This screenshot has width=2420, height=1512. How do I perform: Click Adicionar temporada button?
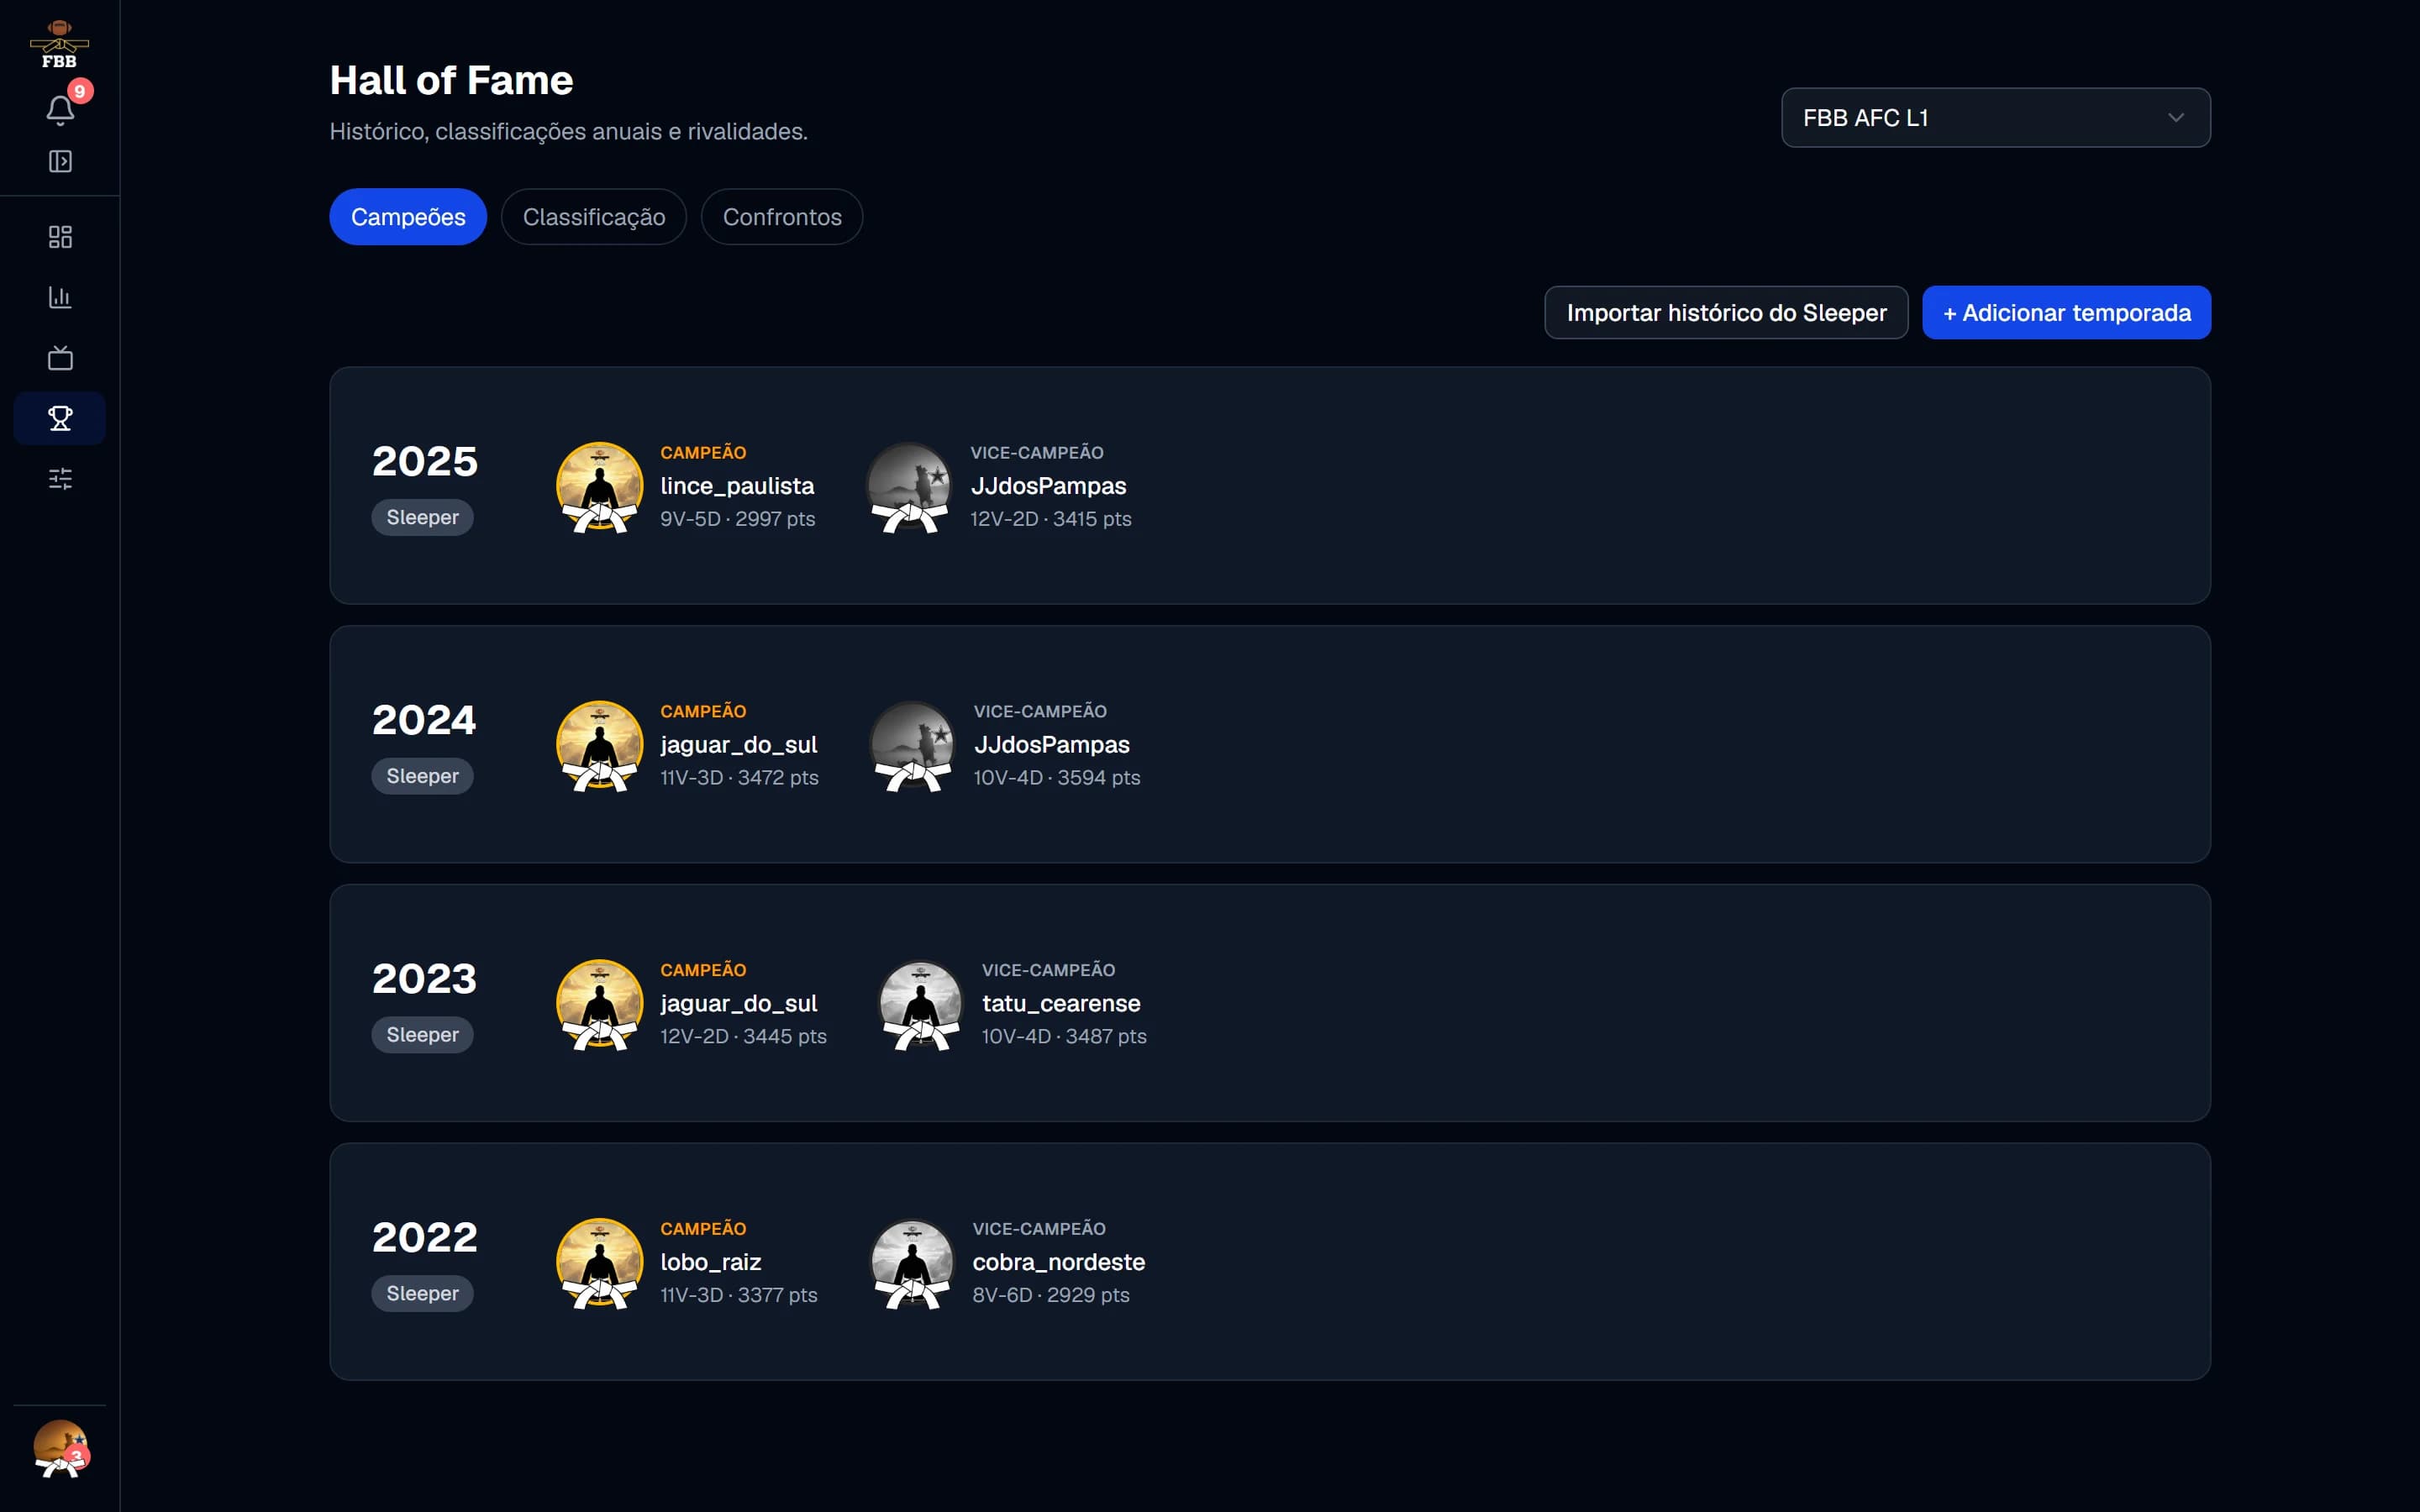tap(2066, 313)
